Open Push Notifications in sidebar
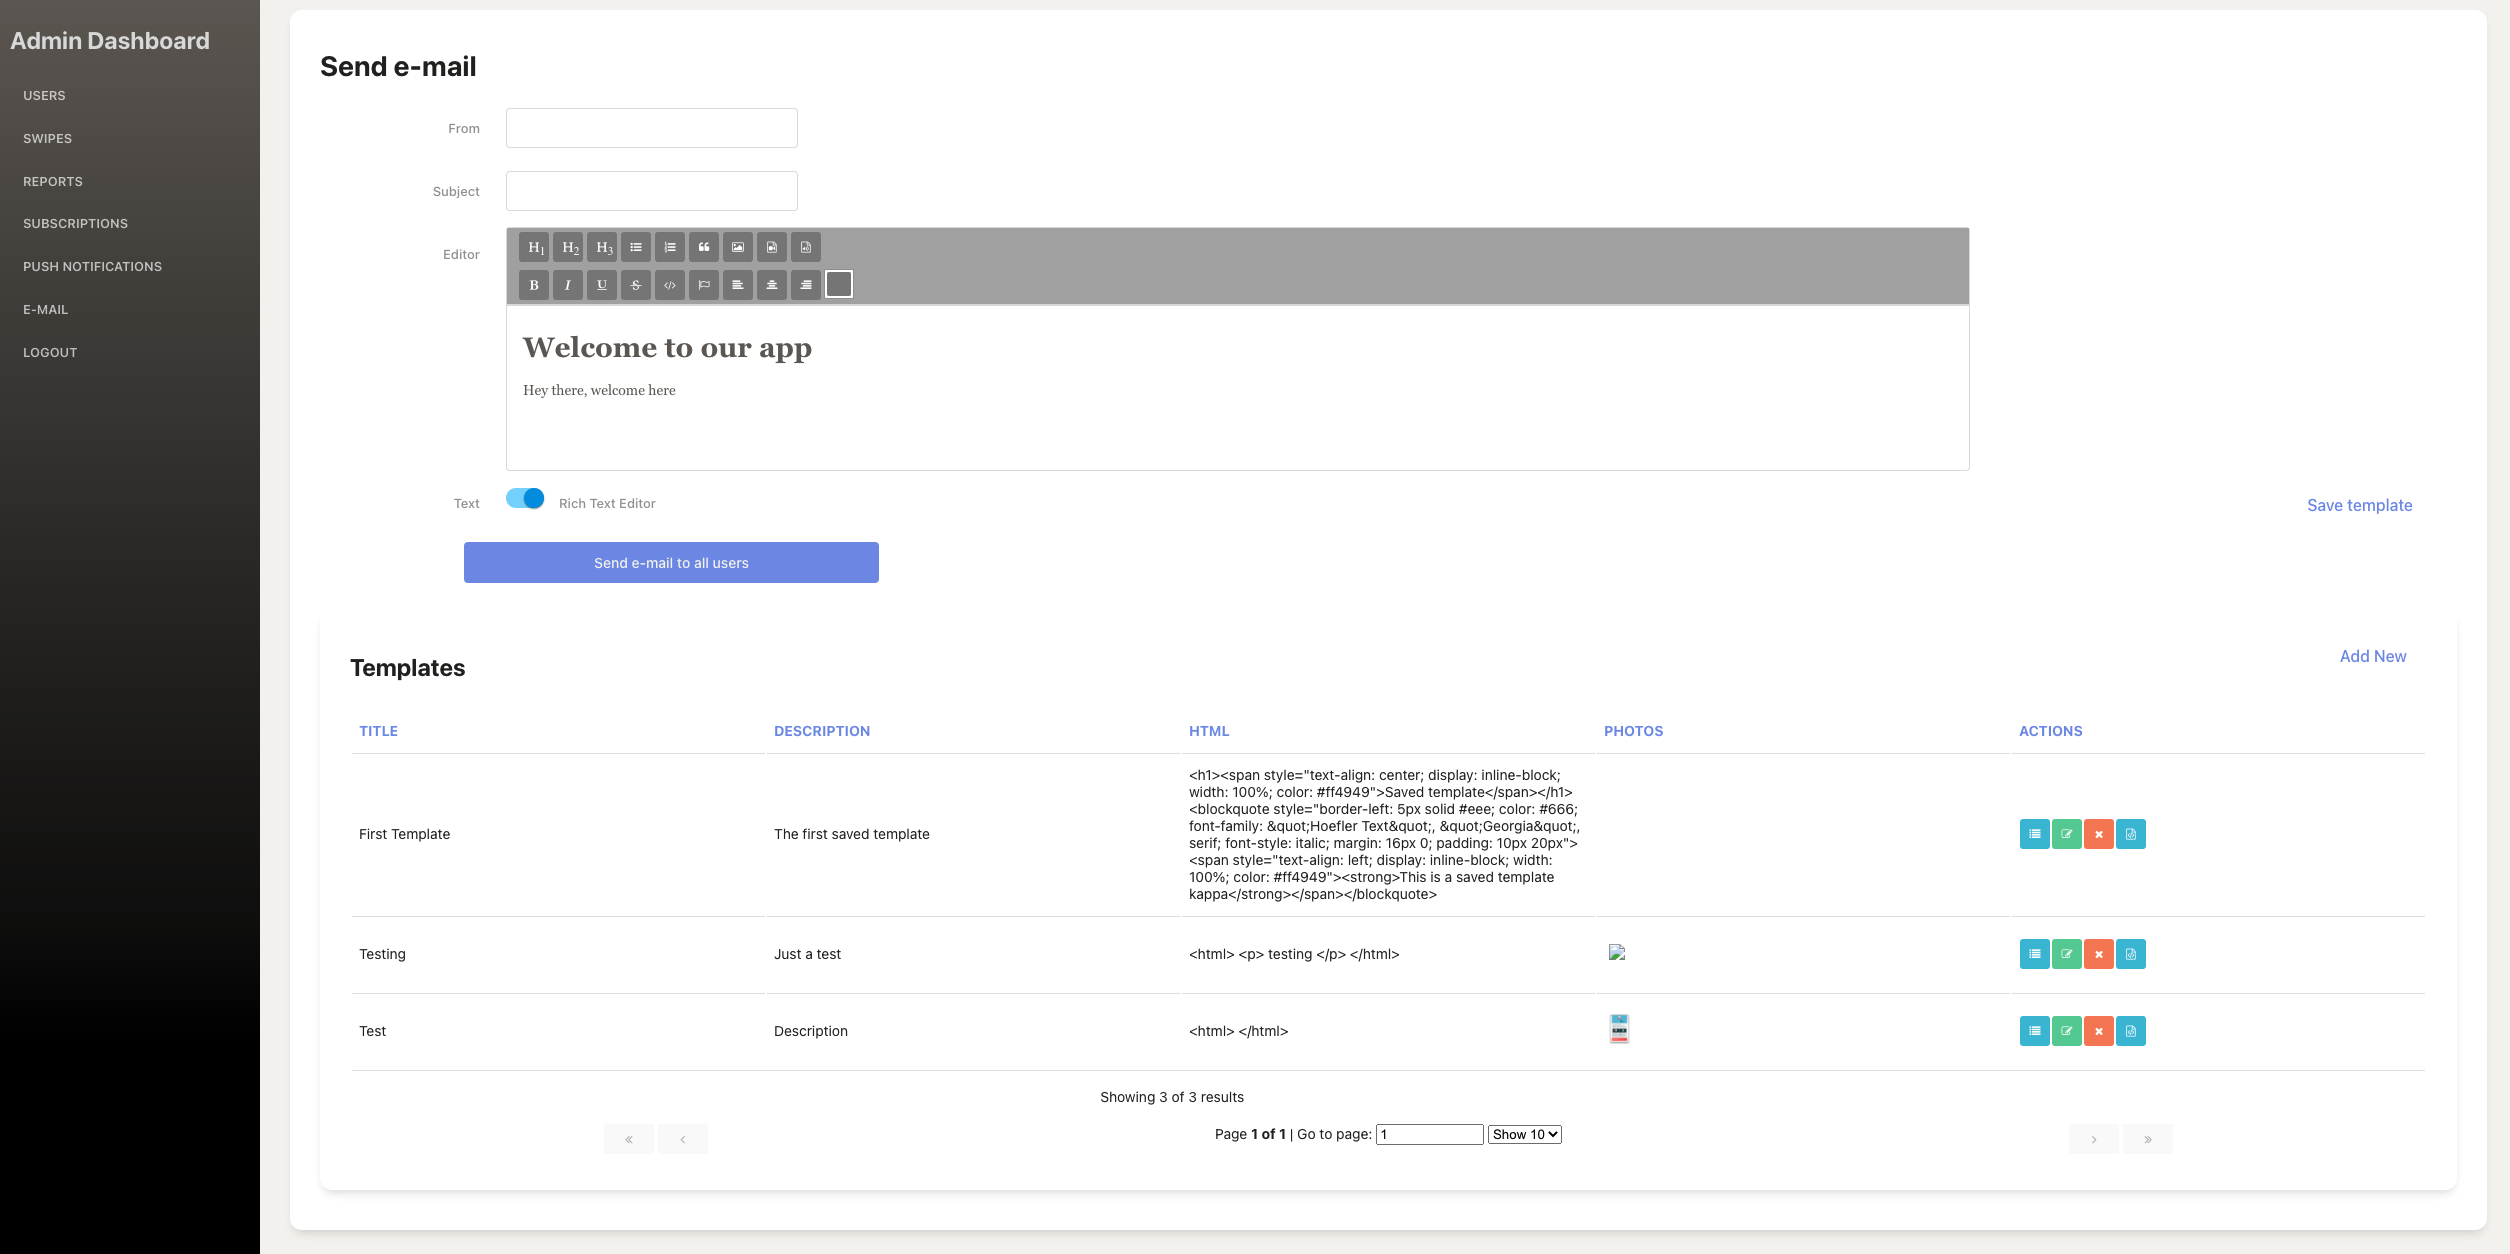Image resolution: width=2510 pixels, height=1254 pixels. (92, 267)
